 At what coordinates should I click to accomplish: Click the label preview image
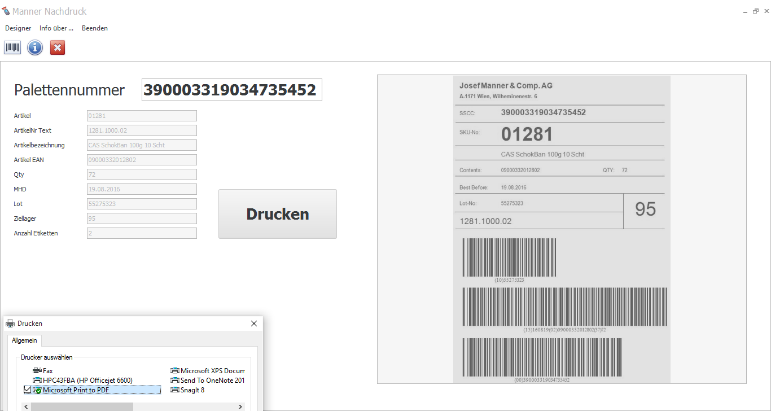coord(562,229)
